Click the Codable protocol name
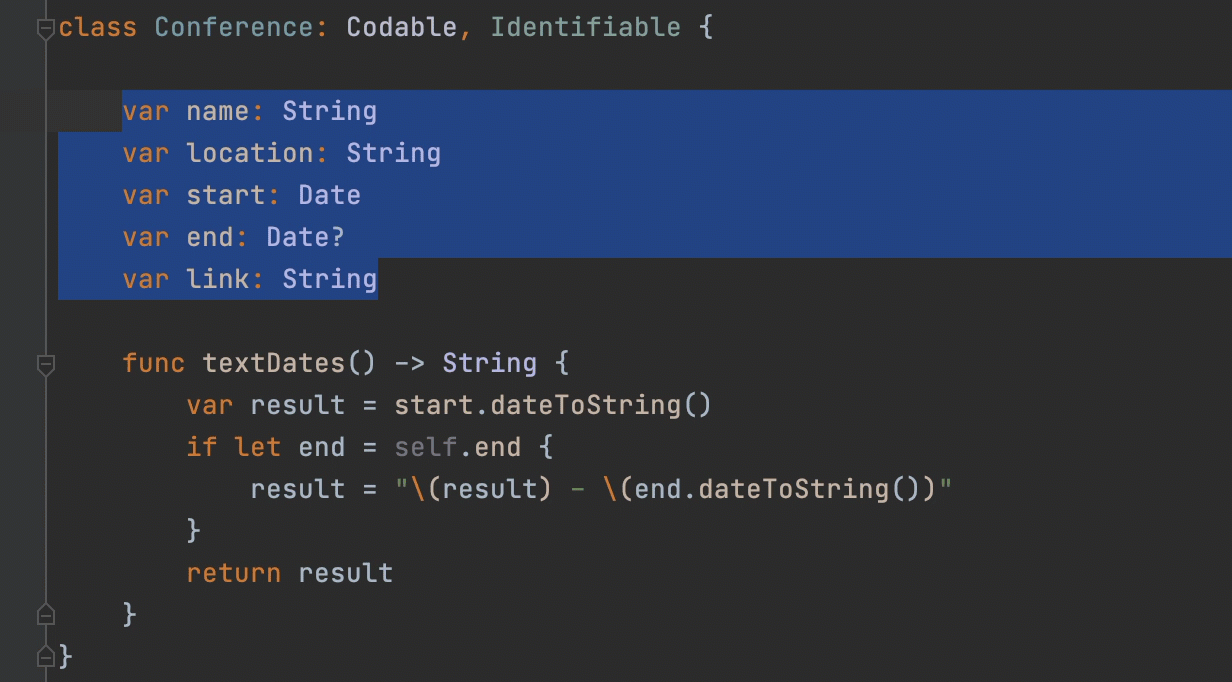This screenshot has width=1232, height=682. pos(402,27)
